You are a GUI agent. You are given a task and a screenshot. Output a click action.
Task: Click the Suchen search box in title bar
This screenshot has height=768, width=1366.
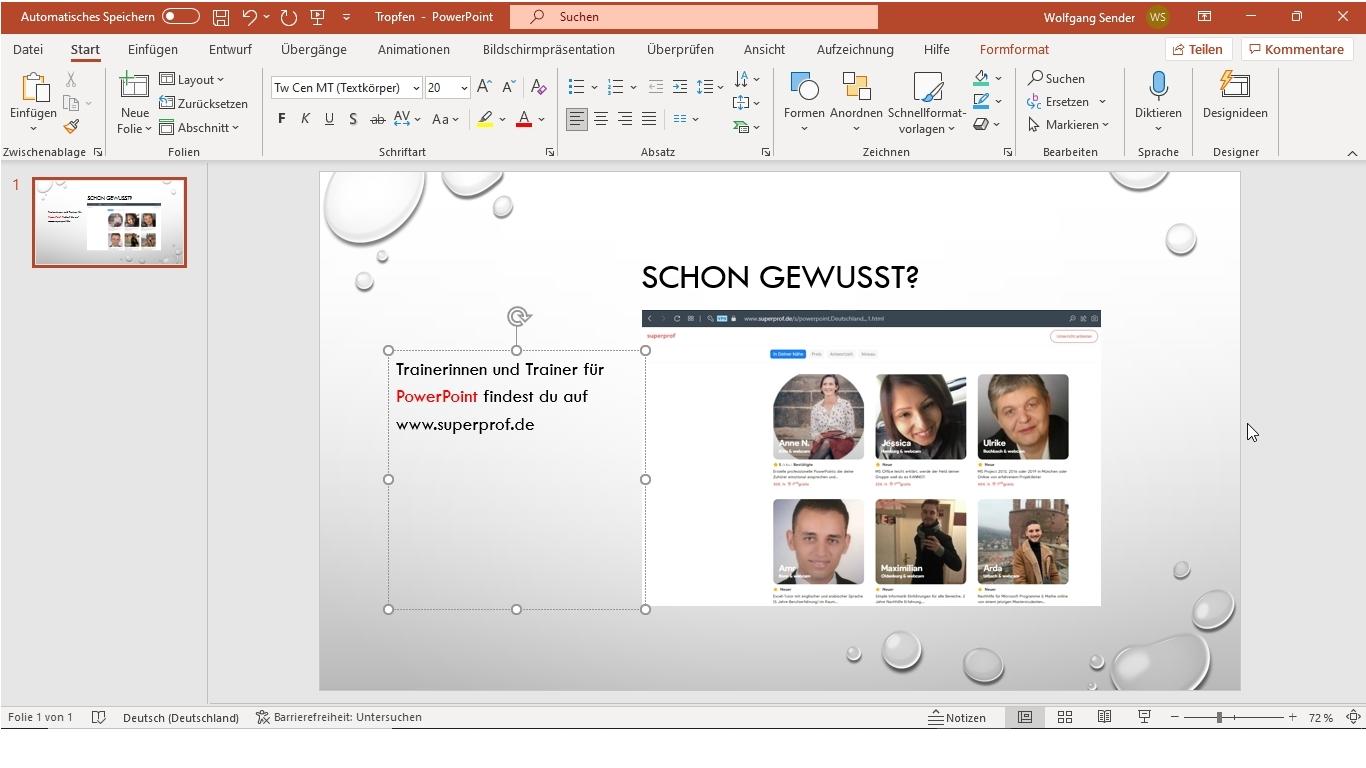pyautogui.click(x=694, y=17)
